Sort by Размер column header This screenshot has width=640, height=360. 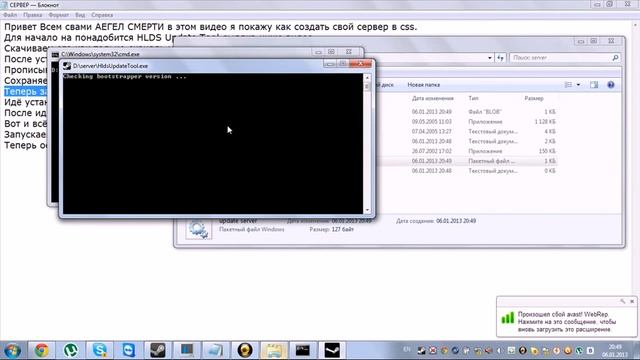click(x=534, y=98)
